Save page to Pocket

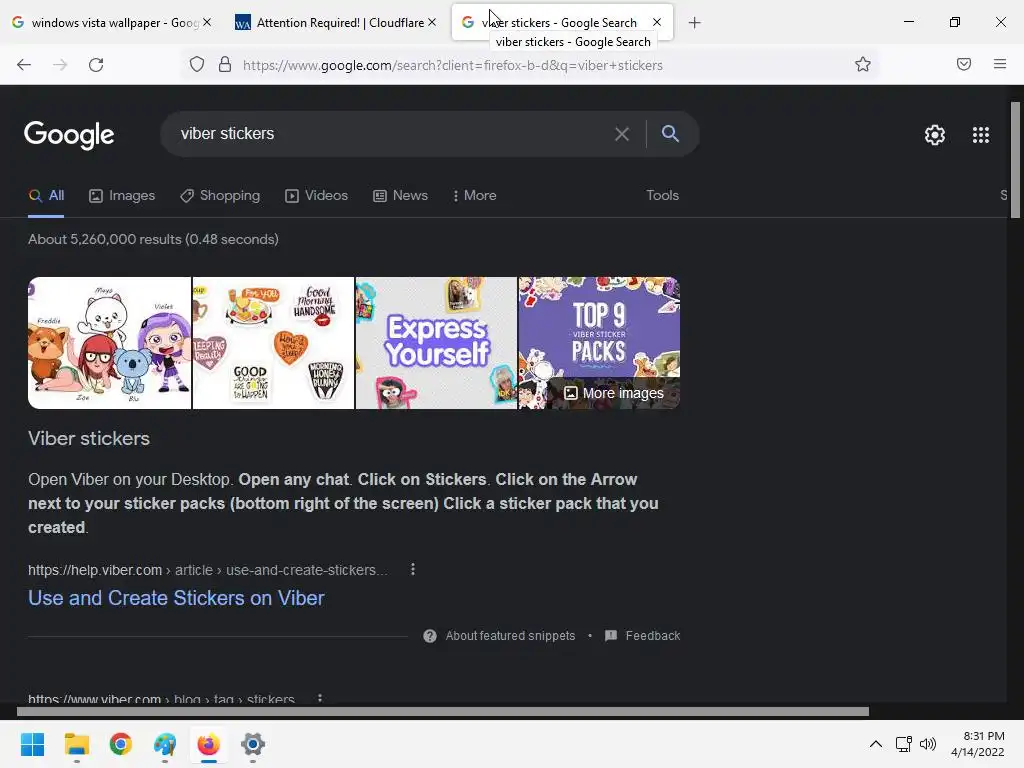[x=964, y=64]
